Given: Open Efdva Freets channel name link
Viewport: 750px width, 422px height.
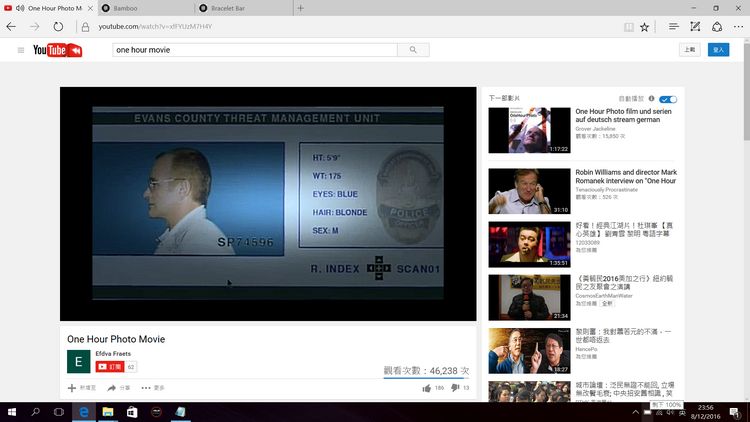Looking at the screenshot, I should 113,354.
